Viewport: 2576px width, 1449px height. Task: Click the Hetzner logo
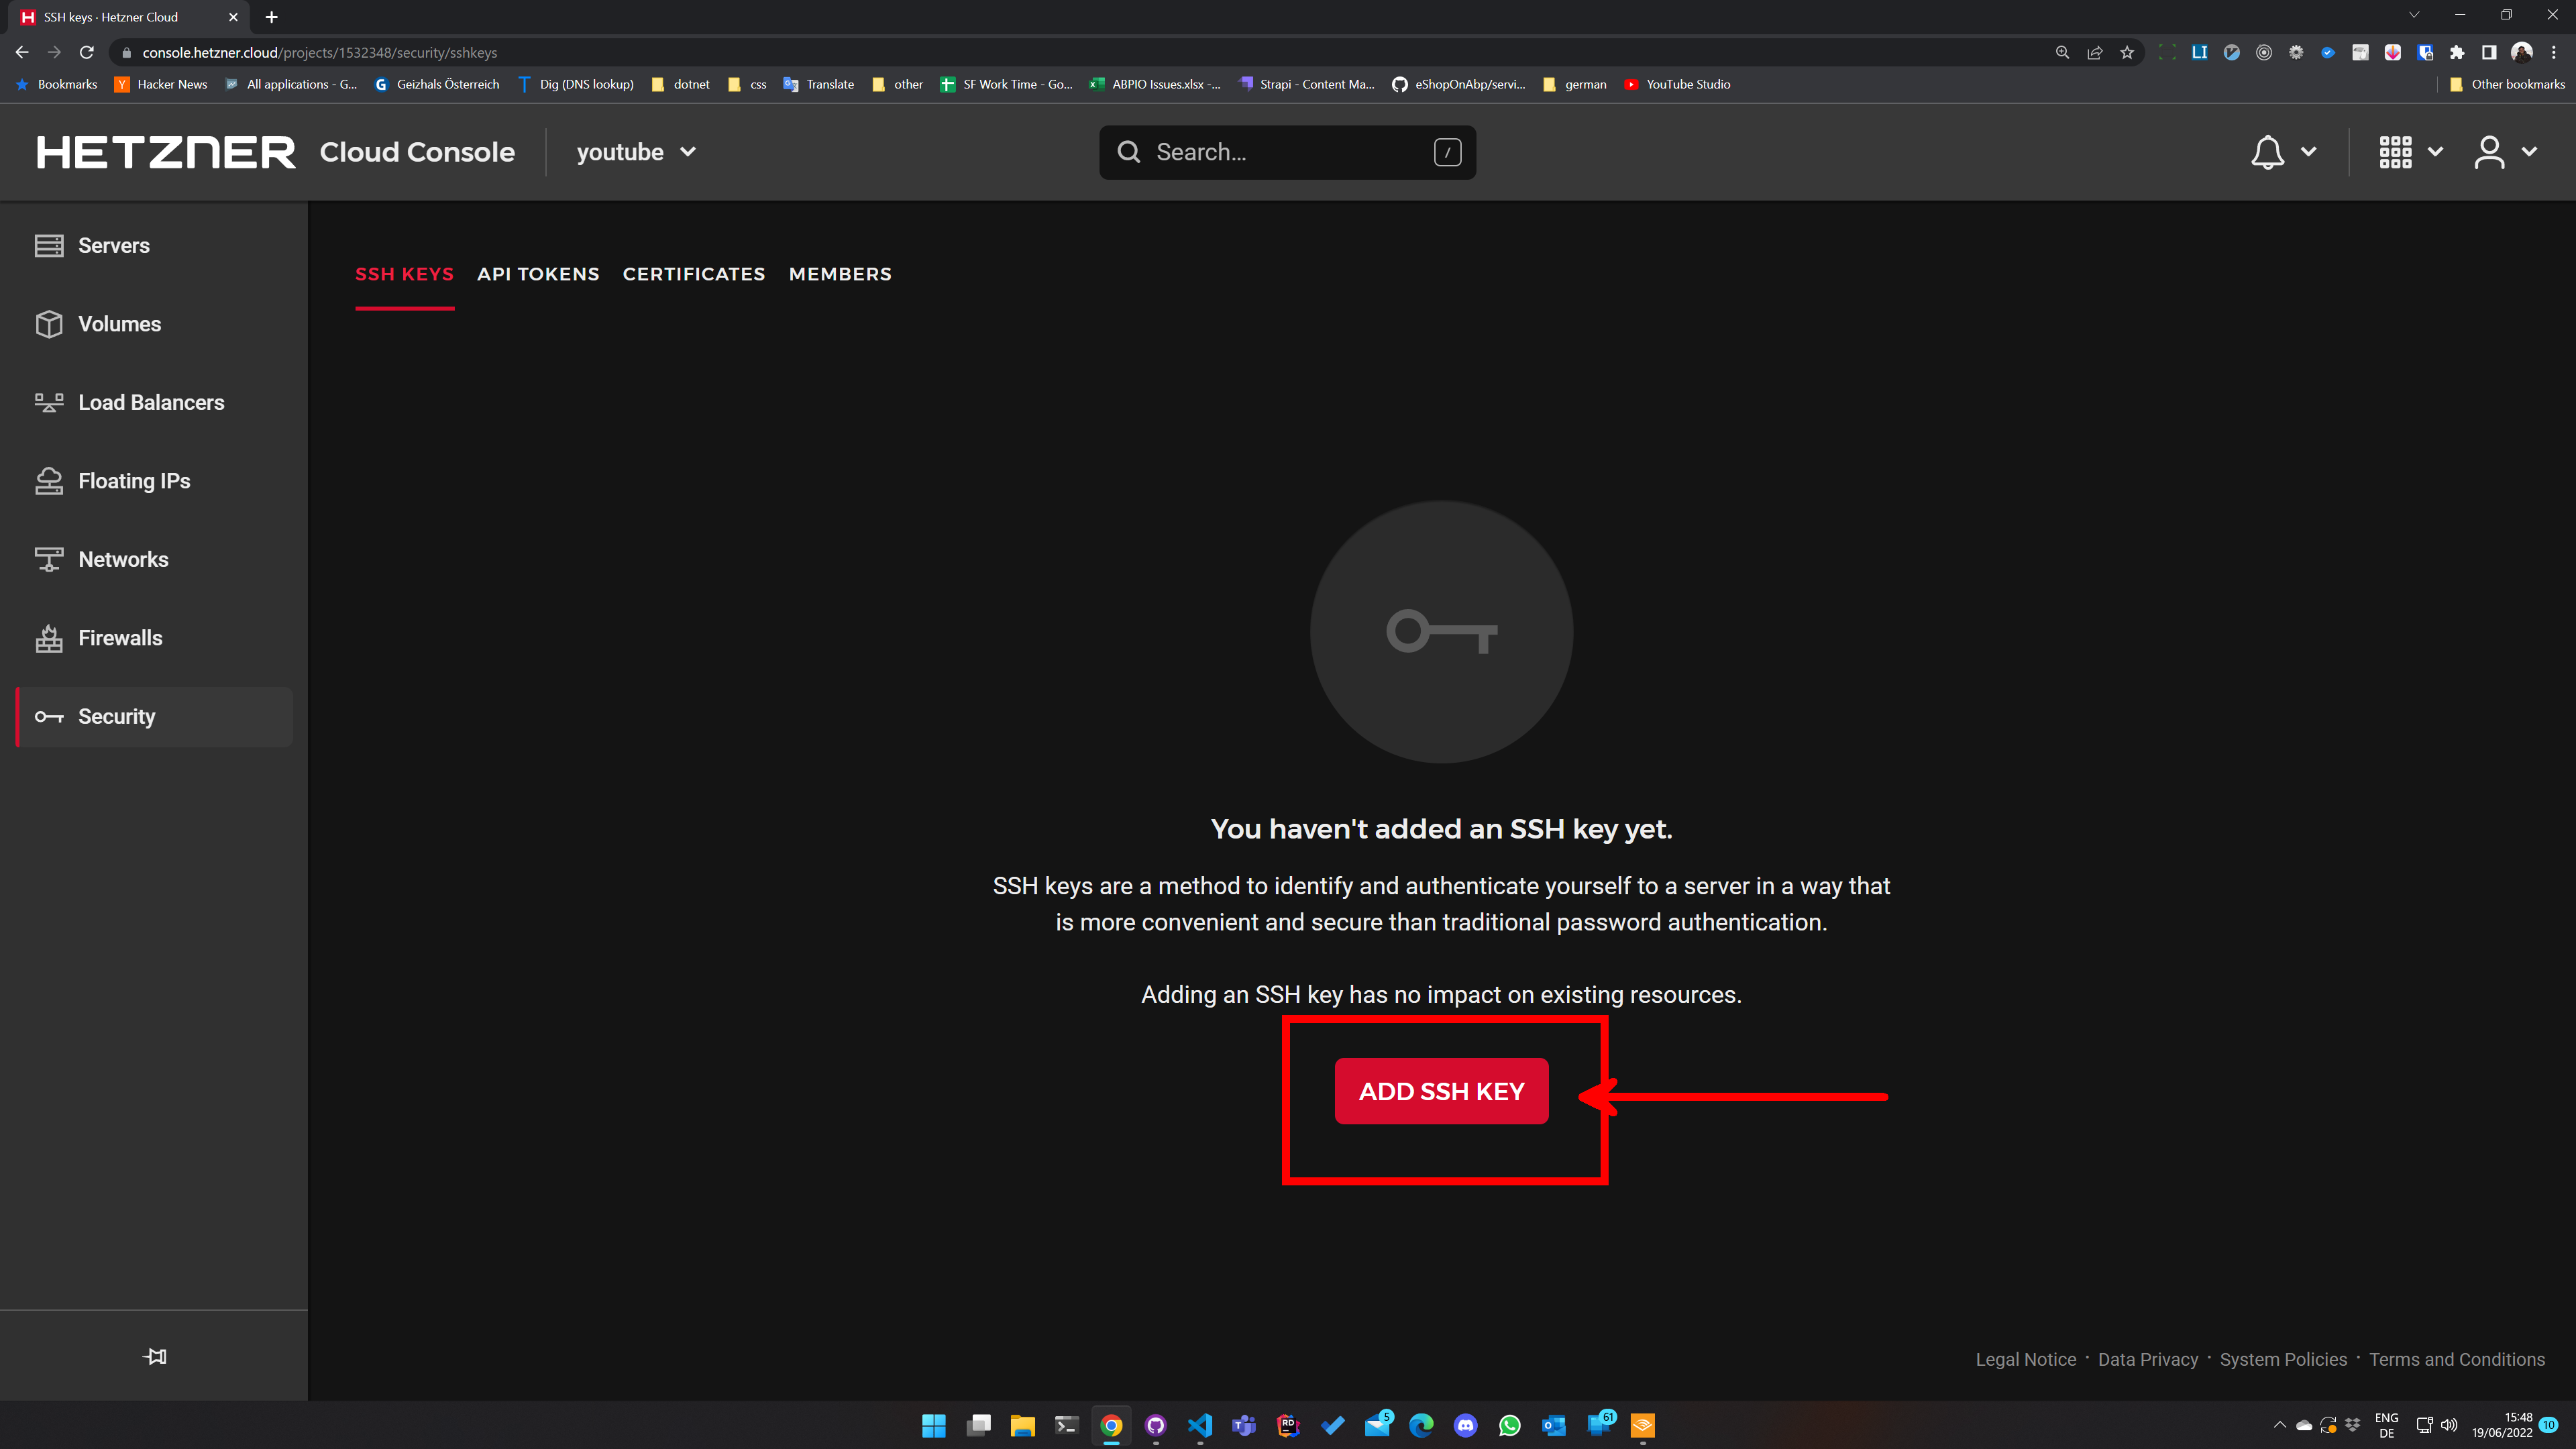click(166, 152)
